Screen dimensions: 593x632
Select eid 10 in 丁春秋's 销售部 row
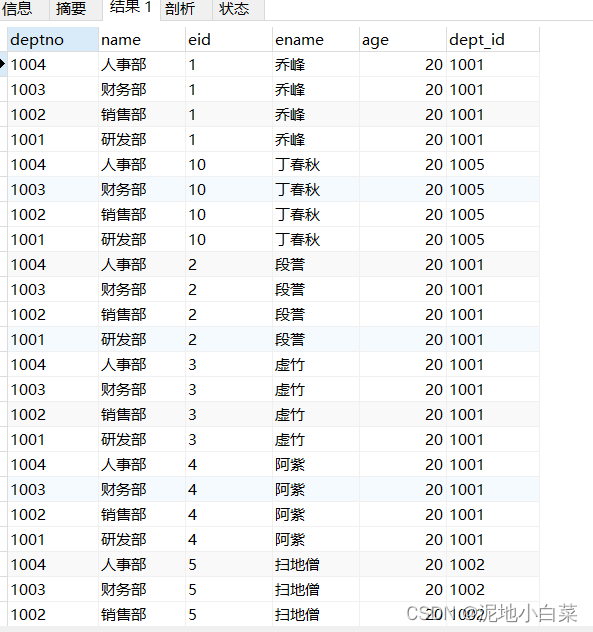click(x=229, y=214)
